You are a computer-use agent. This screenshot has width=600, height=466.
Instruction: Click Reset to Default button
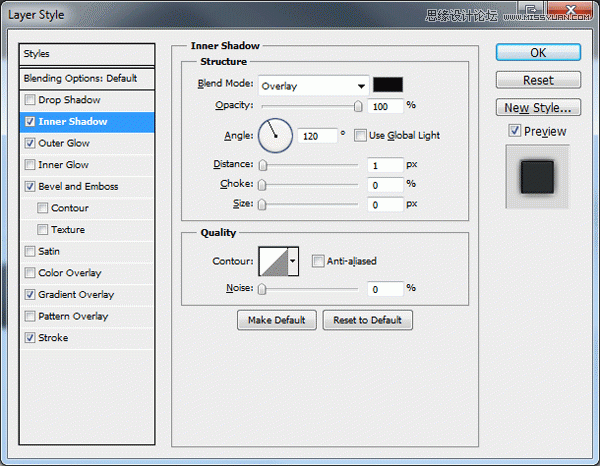pyautogui.click(x=367, y=320)
